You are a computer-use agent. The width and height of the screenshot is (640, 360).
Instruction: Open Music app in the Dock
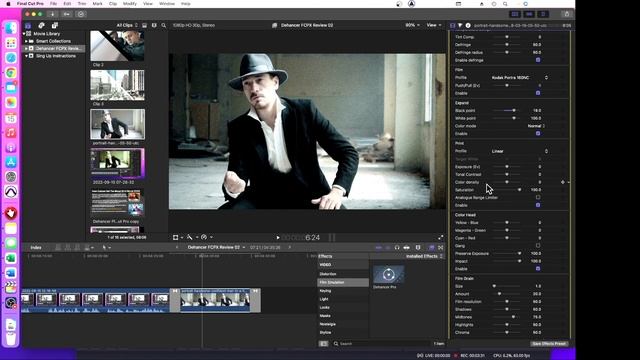coord(11,133)
